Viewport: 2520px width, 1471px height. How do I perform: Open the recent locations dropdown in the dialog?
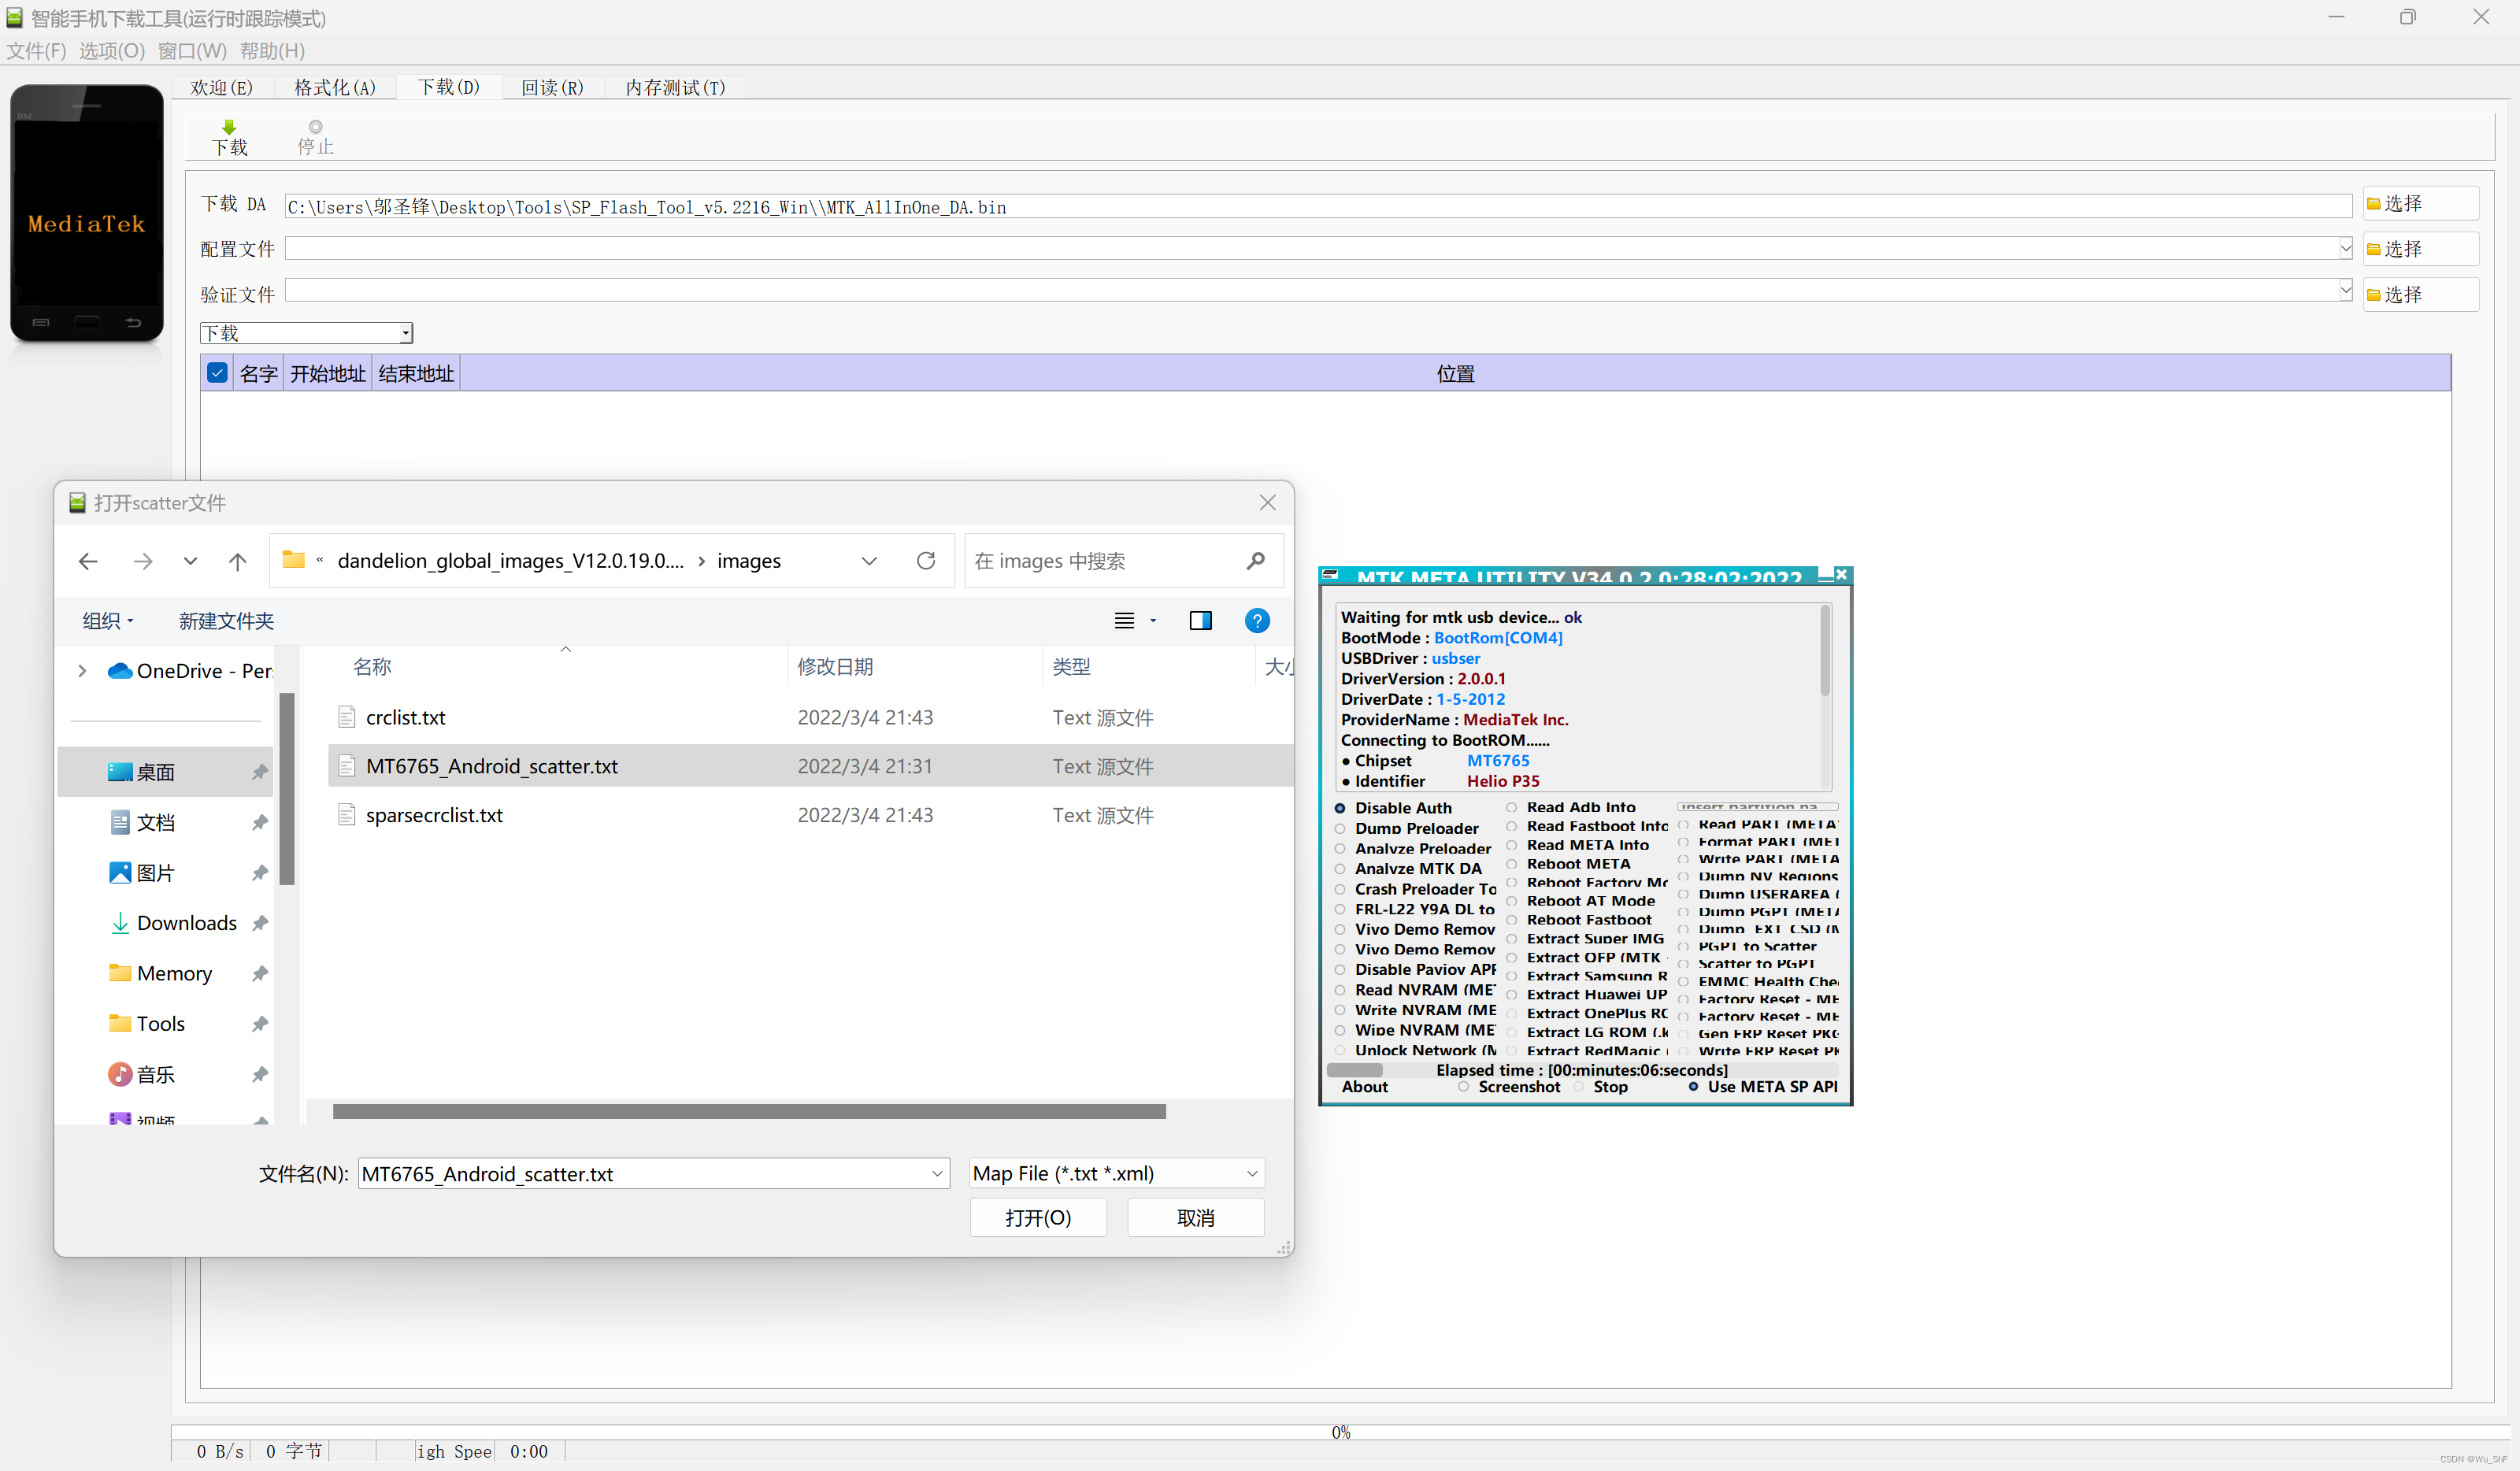pos(190,561)
